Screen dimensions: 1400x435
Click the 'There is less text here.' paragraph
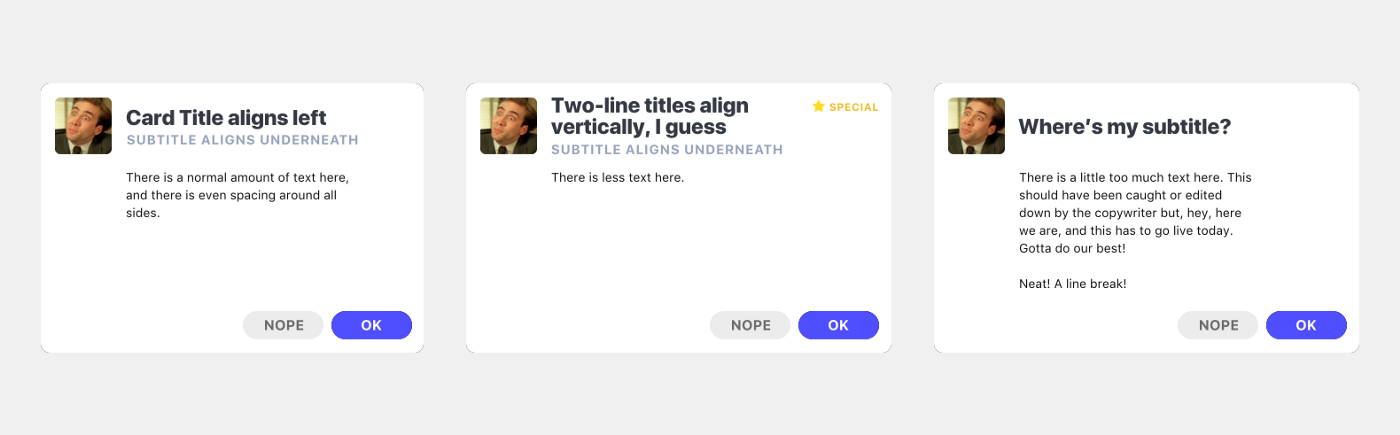point(617,178)
